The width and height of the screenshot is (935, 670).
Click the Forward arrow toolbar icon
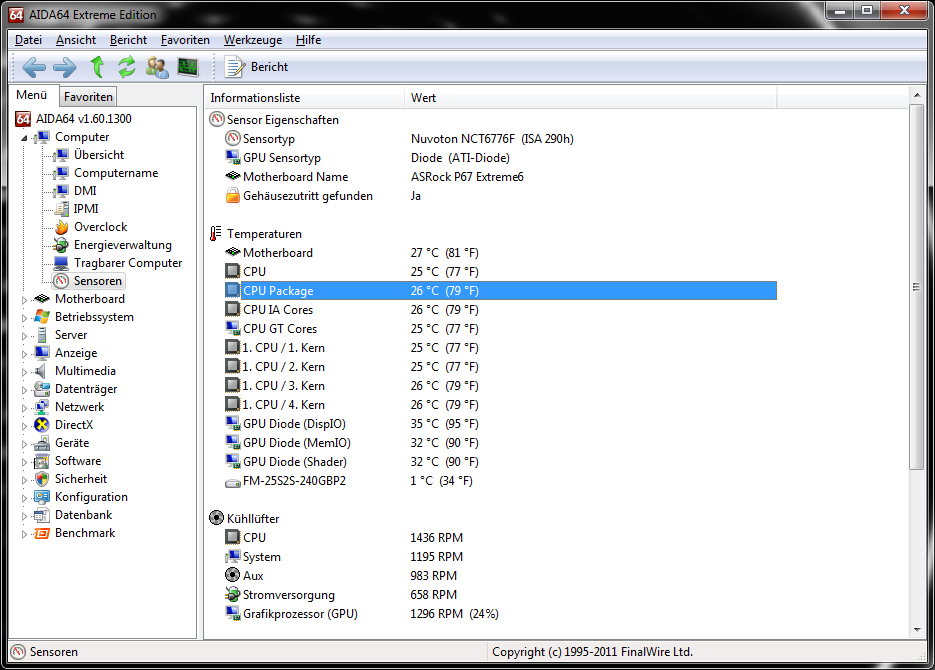click(65, 67)
